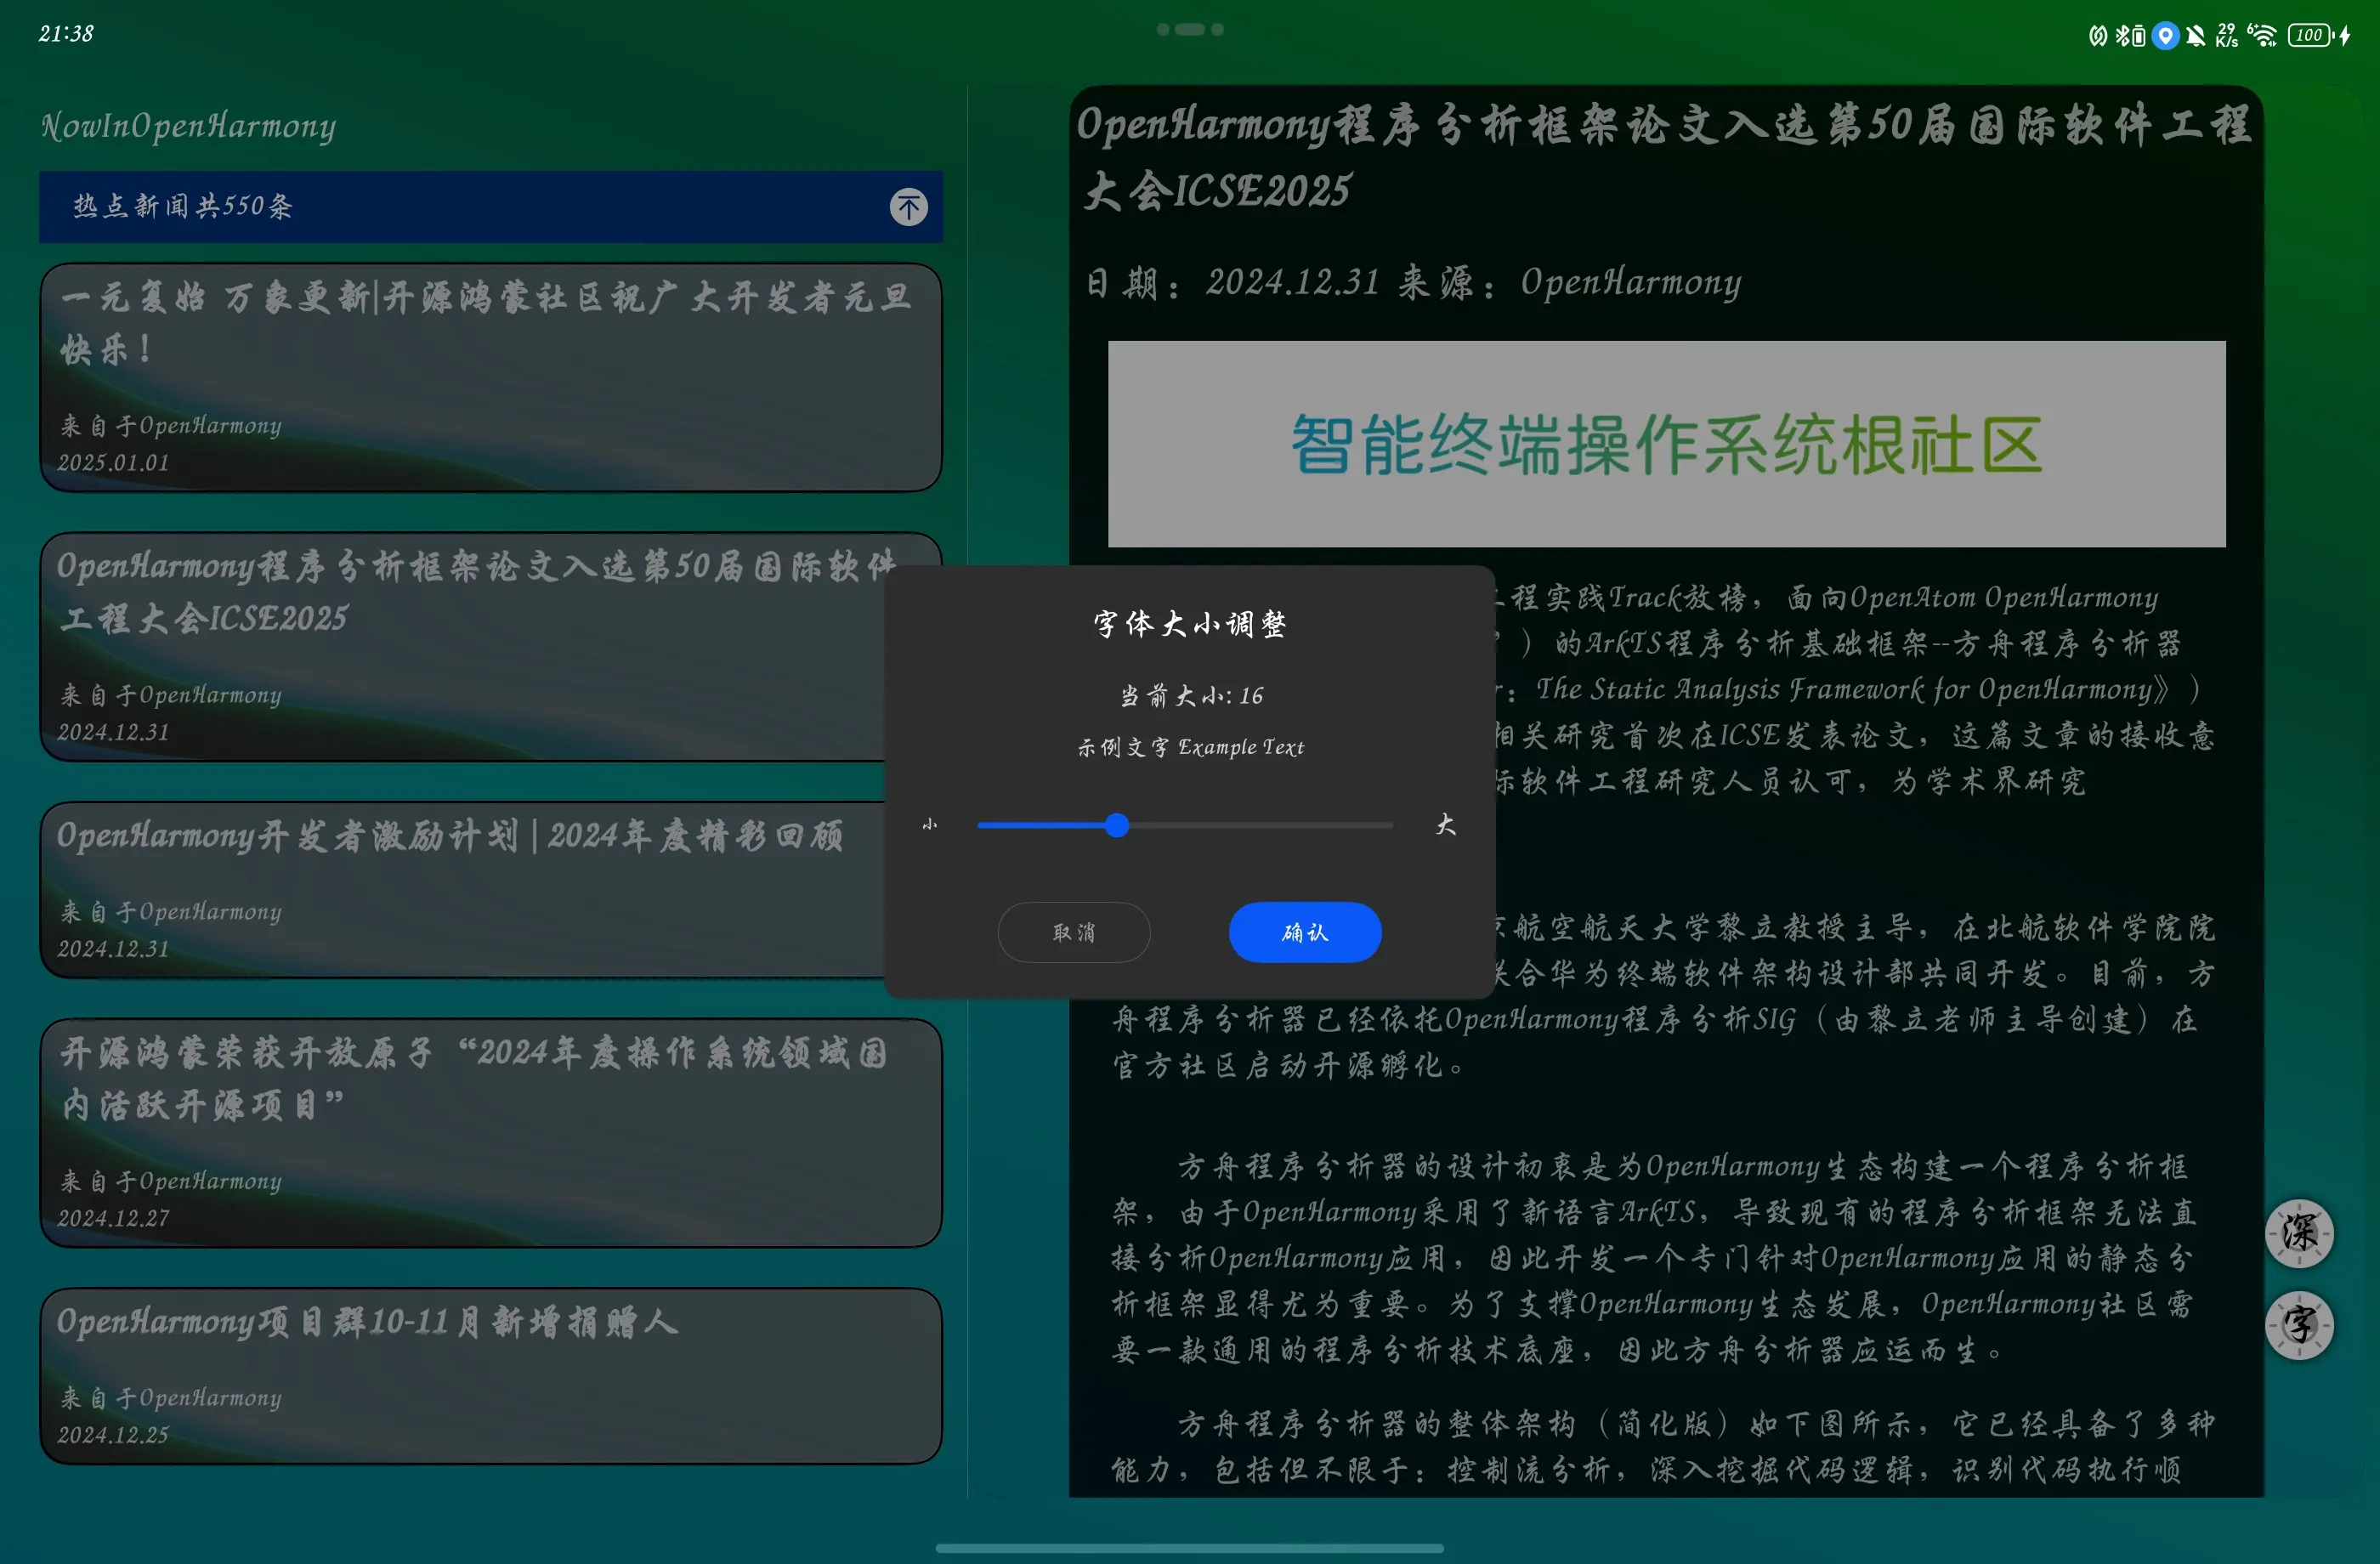Open the 一元复始 万象更新 news card
This screenshot has width=2380, height=1564.
[x=490, y=377]
